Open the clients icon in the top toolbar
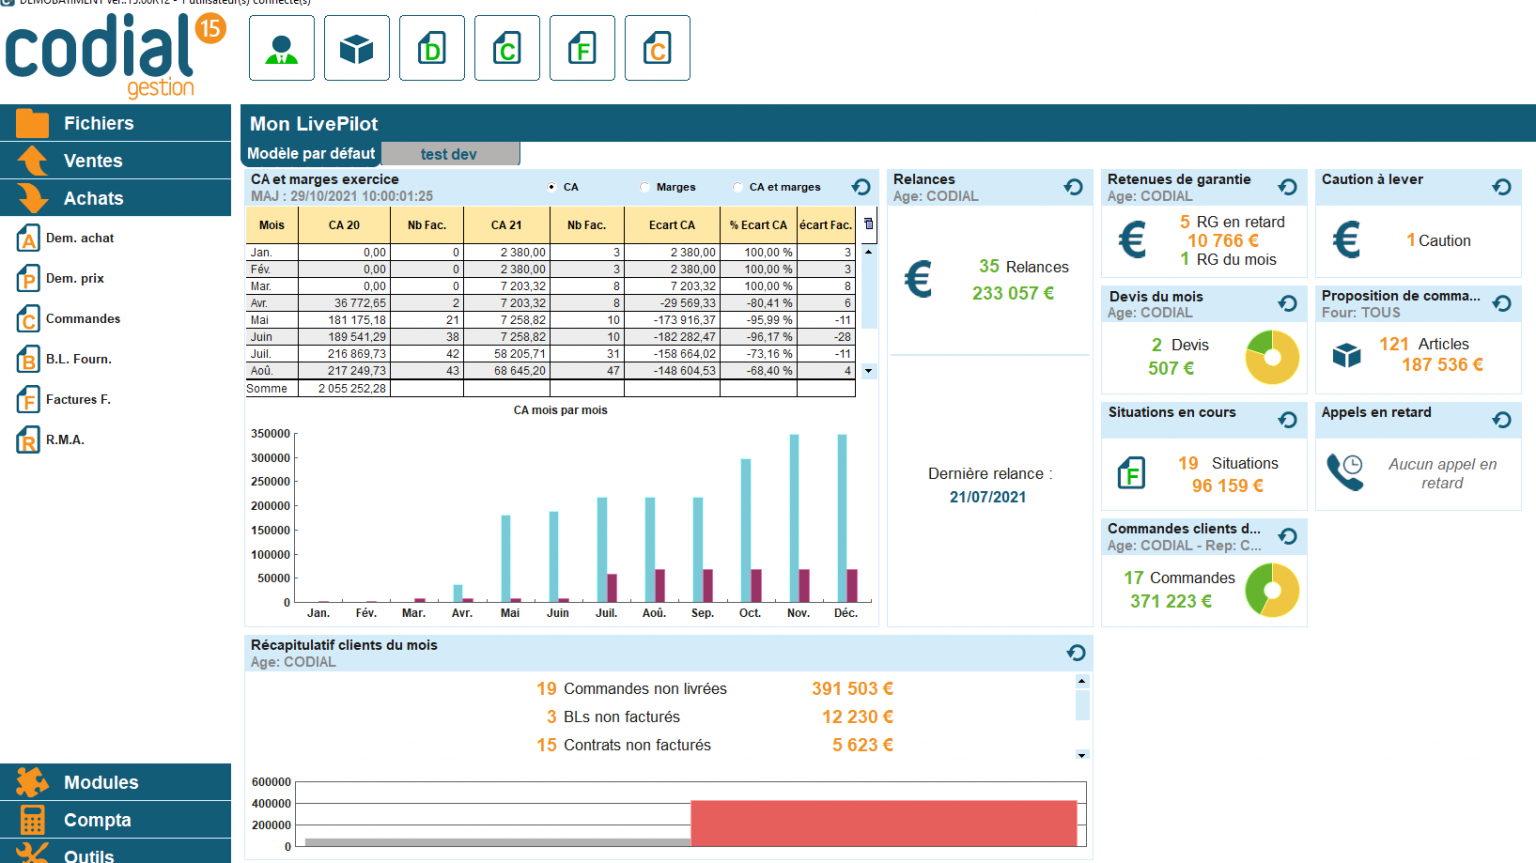The image size is (1536, 863). pos(281,47)
